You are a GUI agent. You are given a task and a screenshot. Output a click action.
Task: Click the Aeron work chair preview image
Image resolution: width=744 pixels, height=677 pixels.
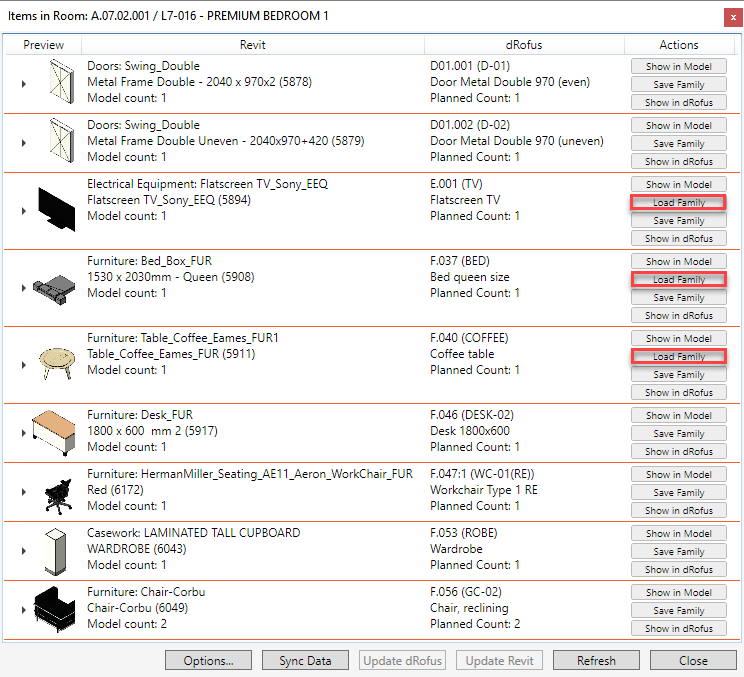pyautogui.click(x=55, y=492)
